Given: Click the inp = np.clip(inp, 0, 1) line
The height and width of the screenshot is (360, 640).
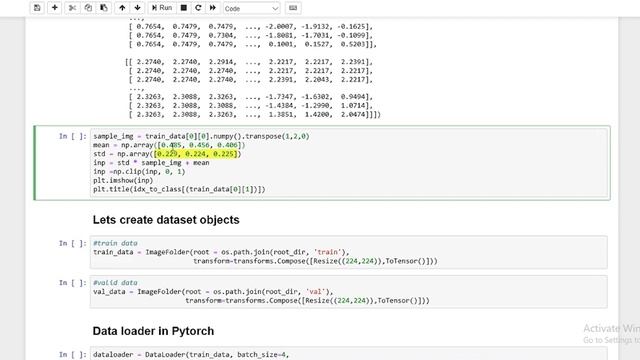Looking at the screenshot, I should point(139,172).
